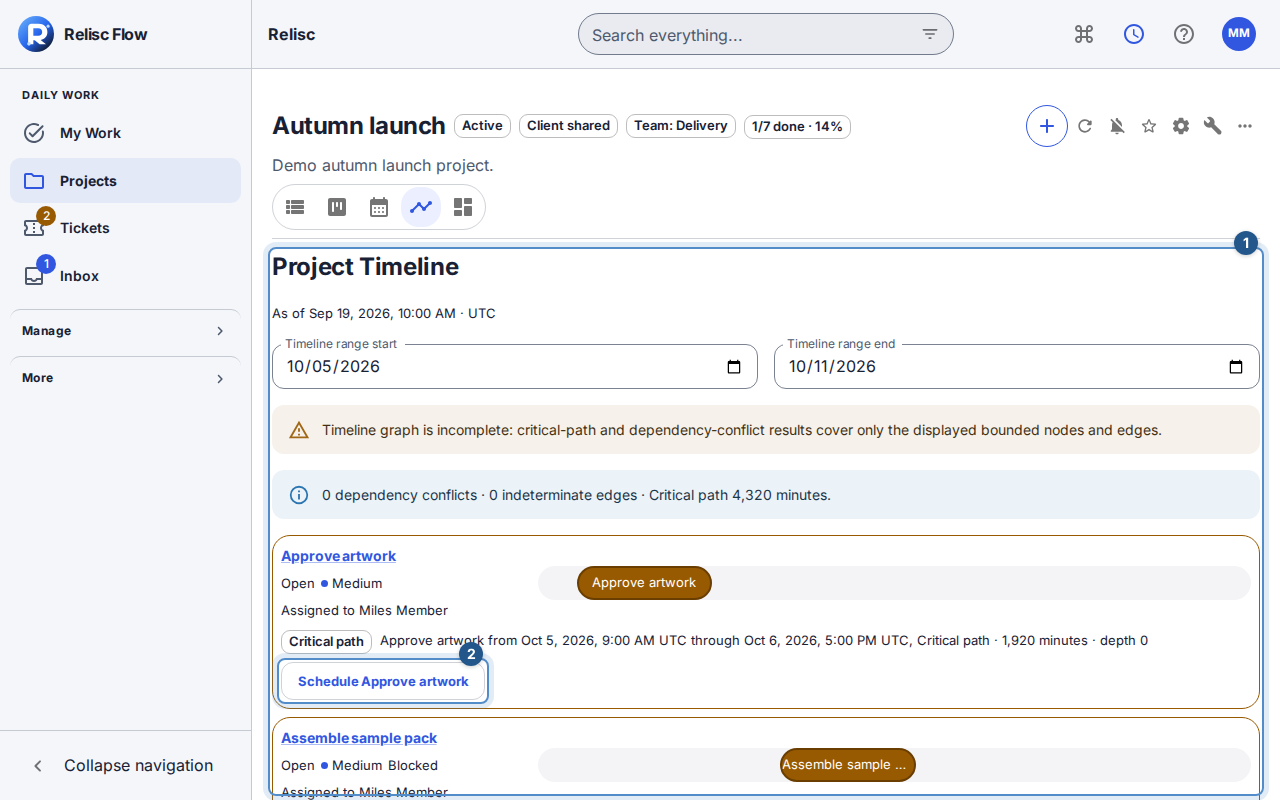Click the Team: Delivery chip
Screen dimensions: 1280x800
681,126
